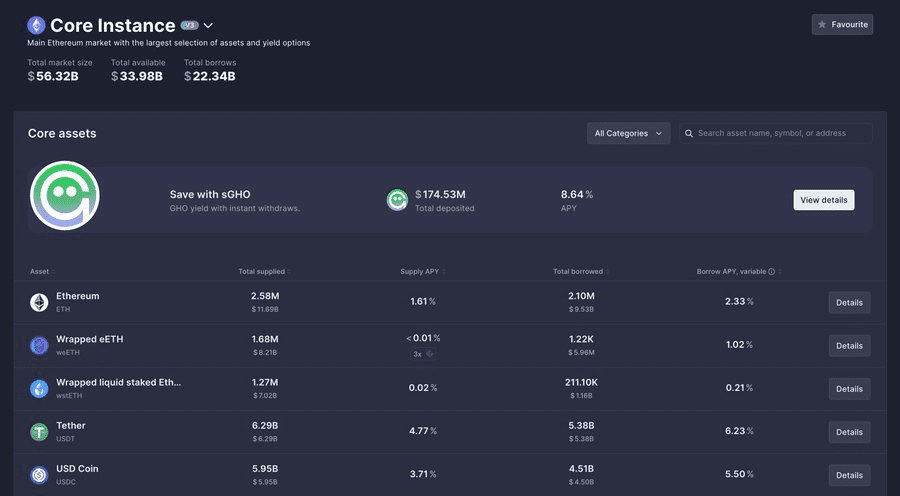Click the USD Coin USDC icon

tap(39, 474)
